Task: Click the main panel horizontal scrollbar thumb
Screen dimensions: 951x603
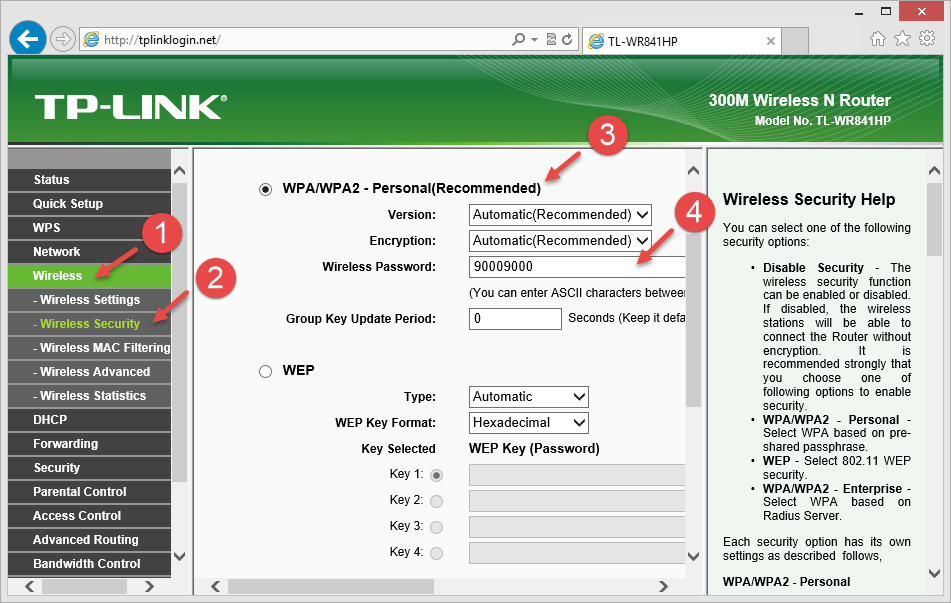Action: [331, 587]
